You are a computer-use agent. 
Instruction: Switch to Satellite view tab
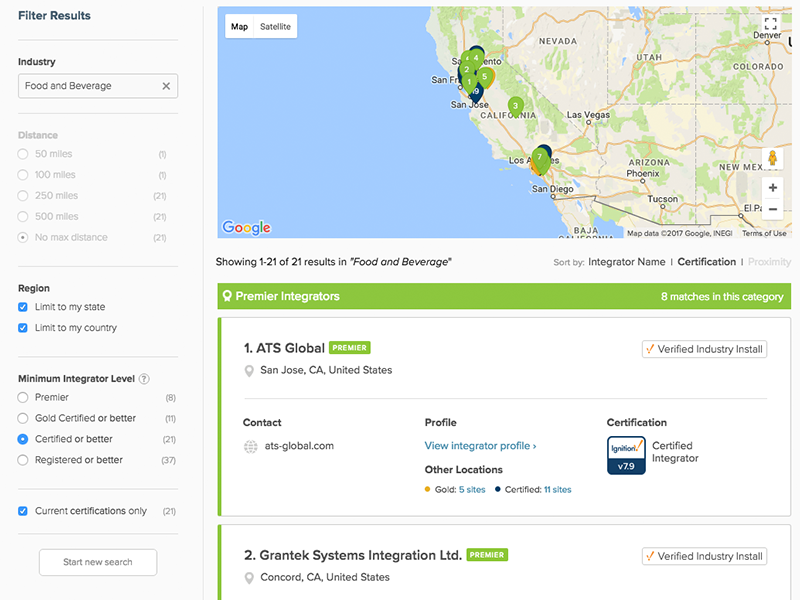(276, 27)
